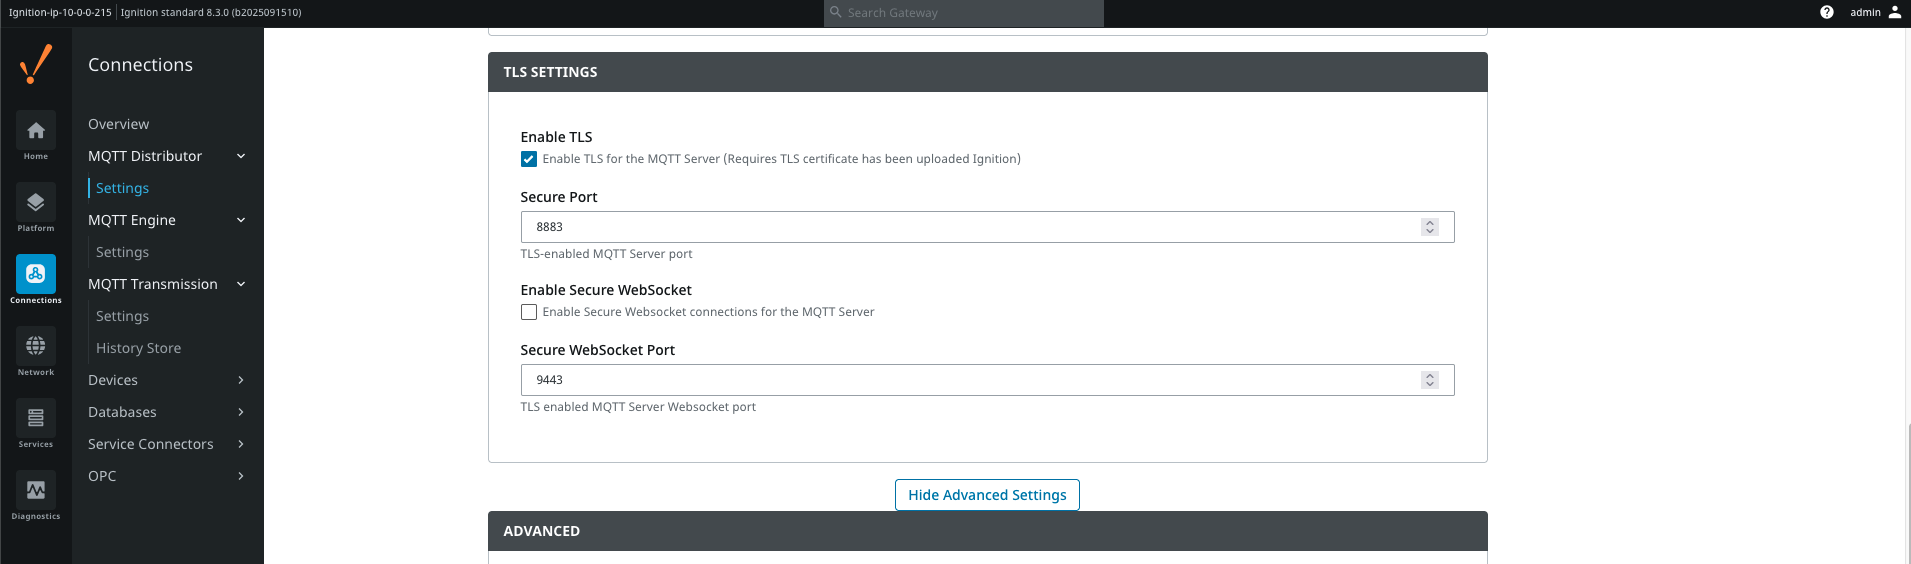Disable the Enable TLS checkbox

point(529,159)
